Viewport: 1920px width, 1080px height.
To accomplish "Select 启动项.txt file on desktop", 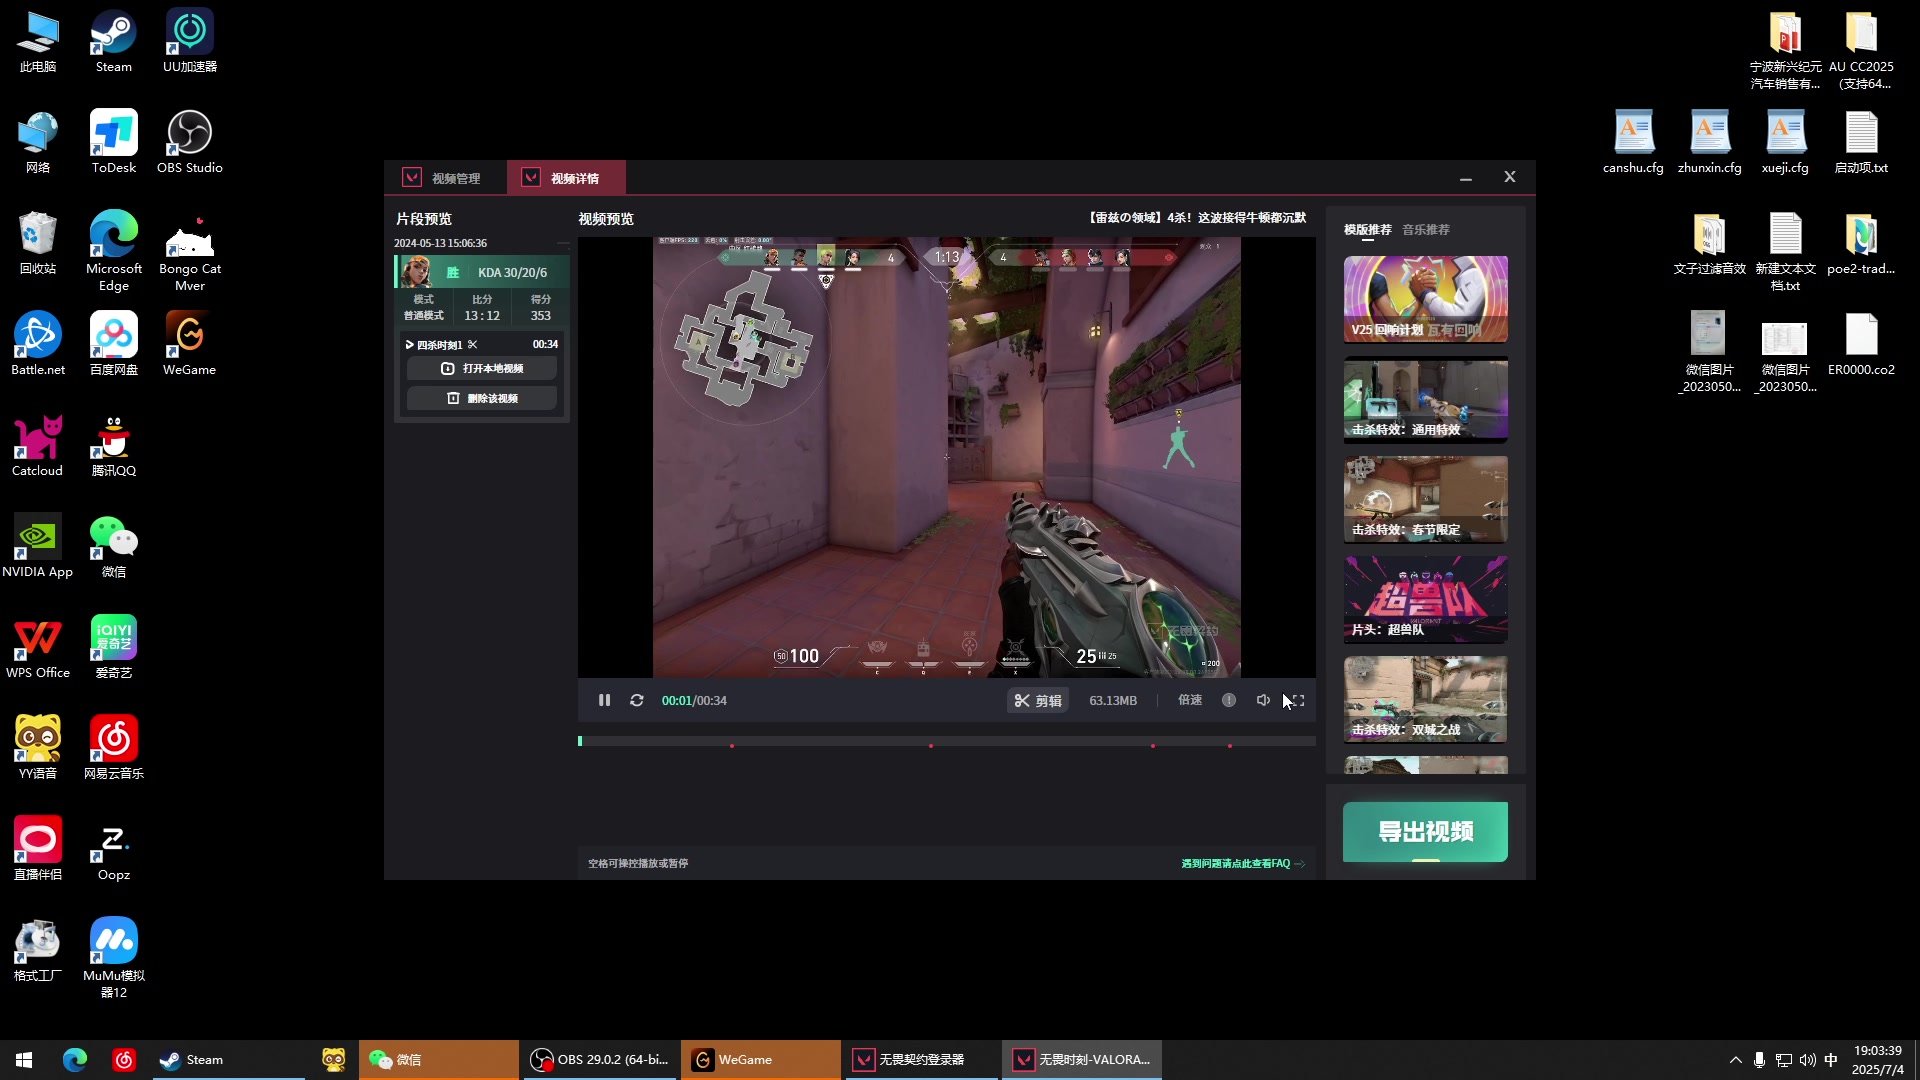I will 1862,143.
